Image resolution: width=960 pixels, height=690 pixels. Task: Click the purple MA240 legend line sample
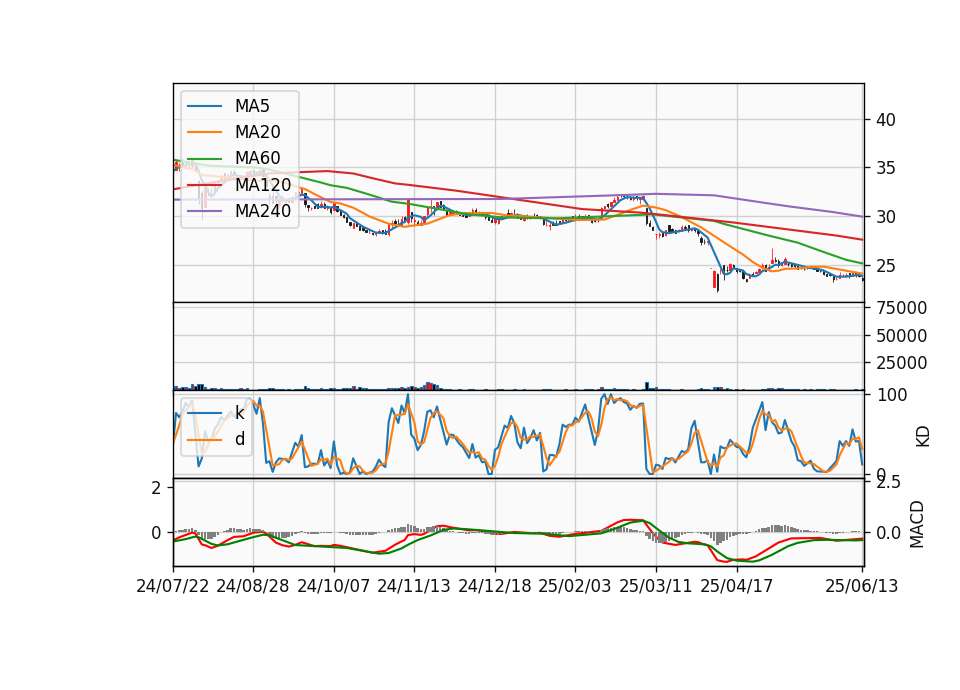pyautogui.click(x=204, y=211)
